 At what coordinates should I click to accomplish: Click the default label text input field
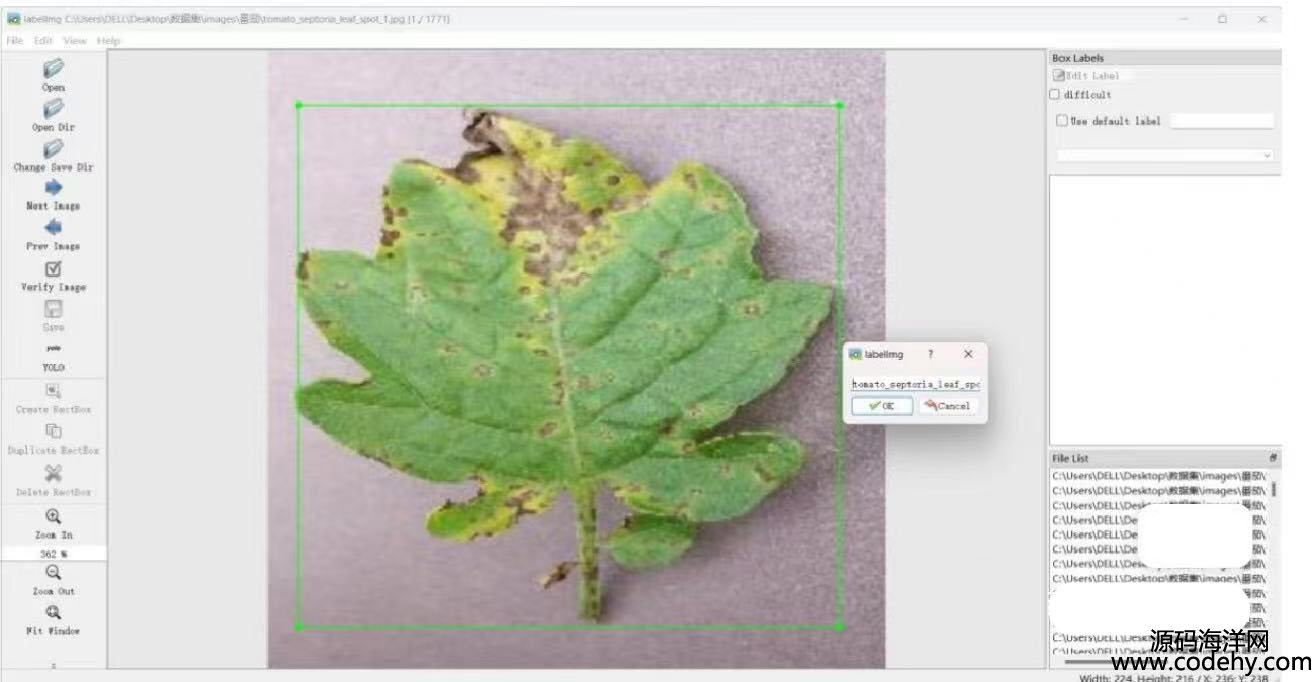pos(1221,121)
